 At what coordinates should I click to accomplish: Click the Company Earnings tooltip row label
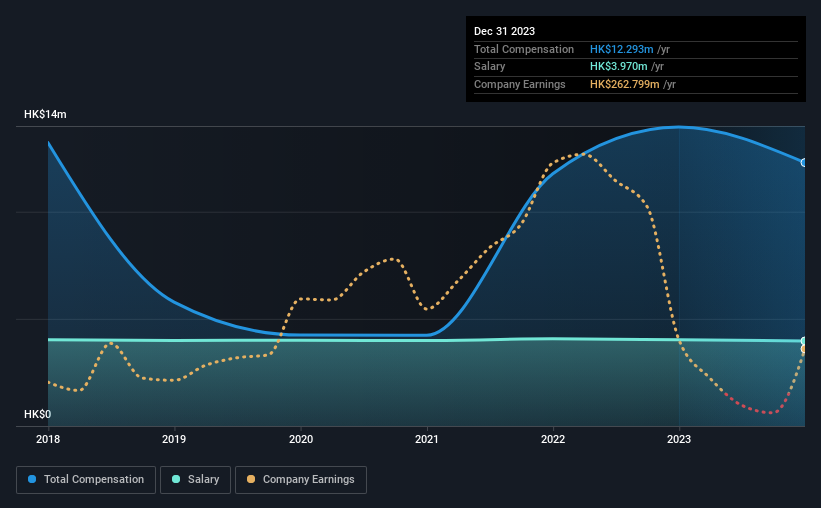click(519, 84)
